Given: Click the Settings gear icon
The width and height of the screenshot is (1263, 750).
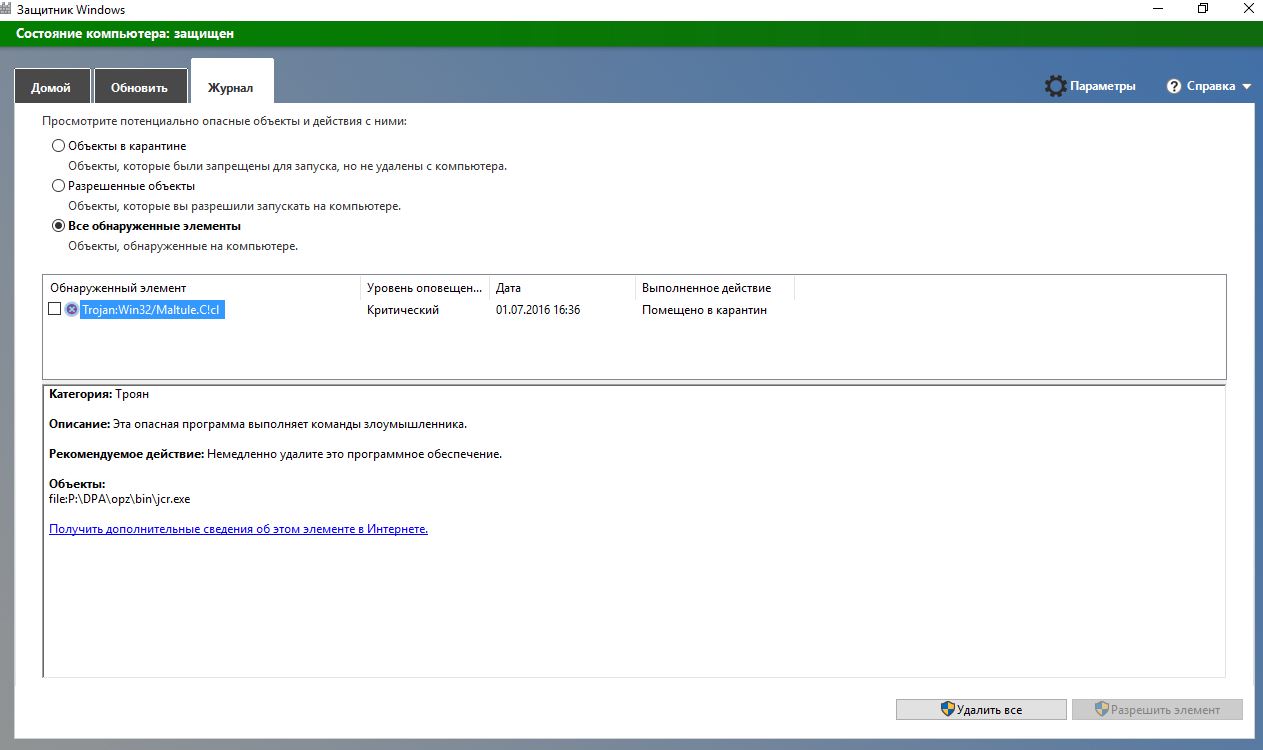Looking at the screenshot, I should click(x=1055, y=86).
